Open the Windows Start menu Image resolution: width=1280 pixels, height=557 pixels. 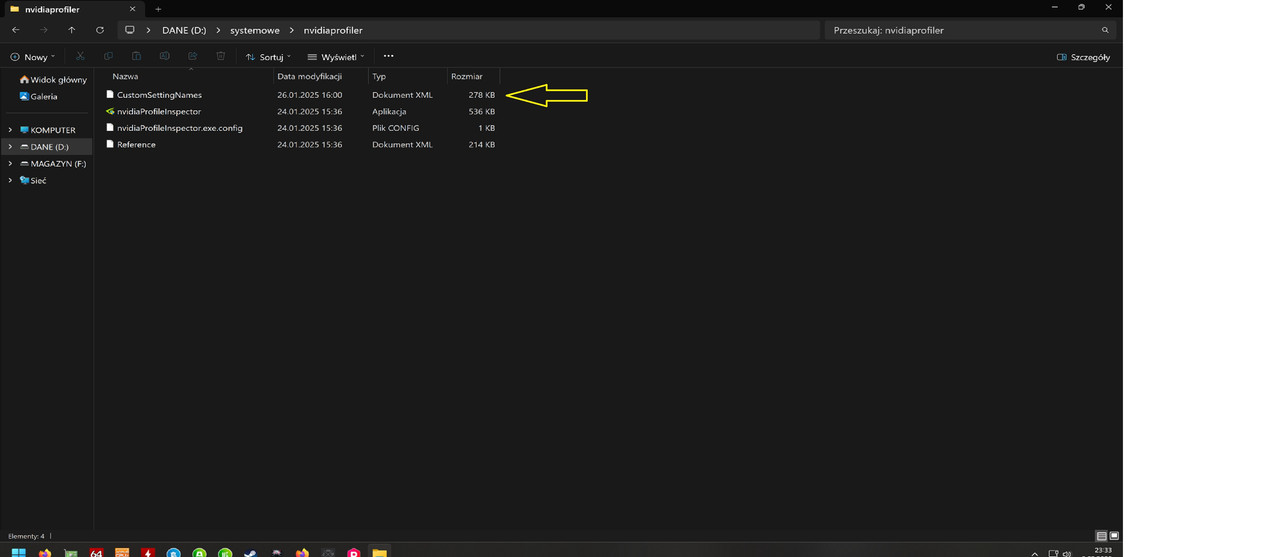(x=18, y=552)
